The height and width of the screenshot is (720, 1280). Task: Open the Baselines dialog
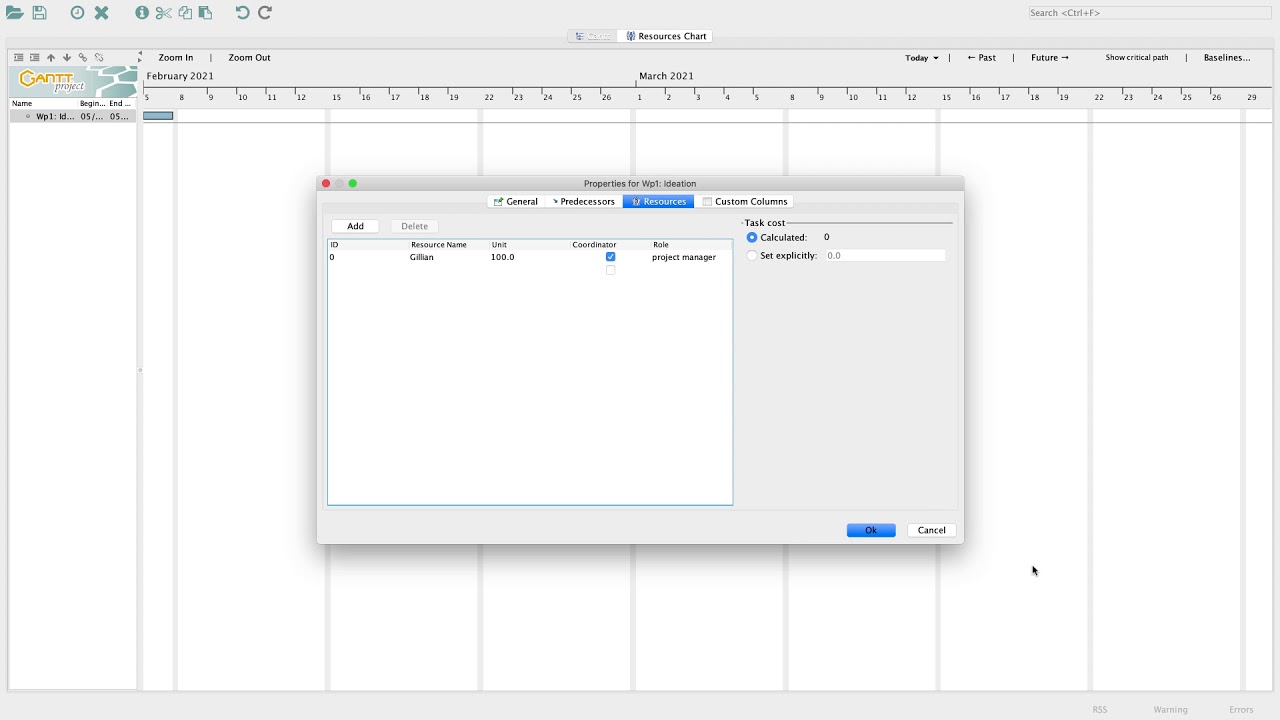pos(1227,58)
